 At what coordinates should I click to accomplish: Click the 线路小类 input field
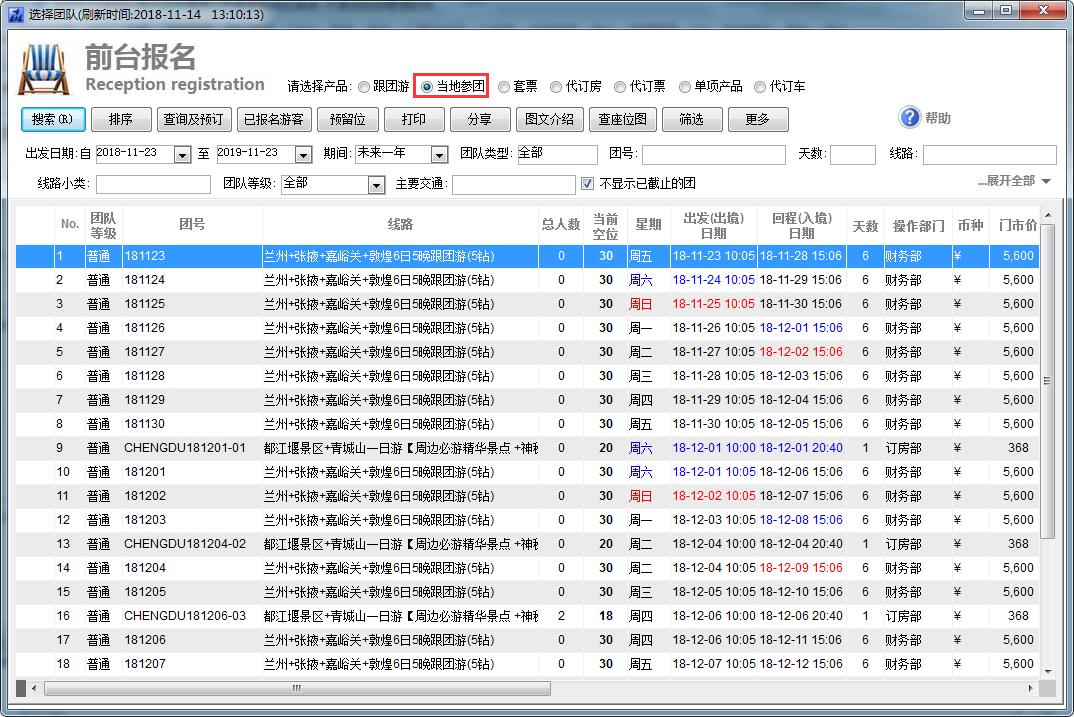tap(153, 185)
